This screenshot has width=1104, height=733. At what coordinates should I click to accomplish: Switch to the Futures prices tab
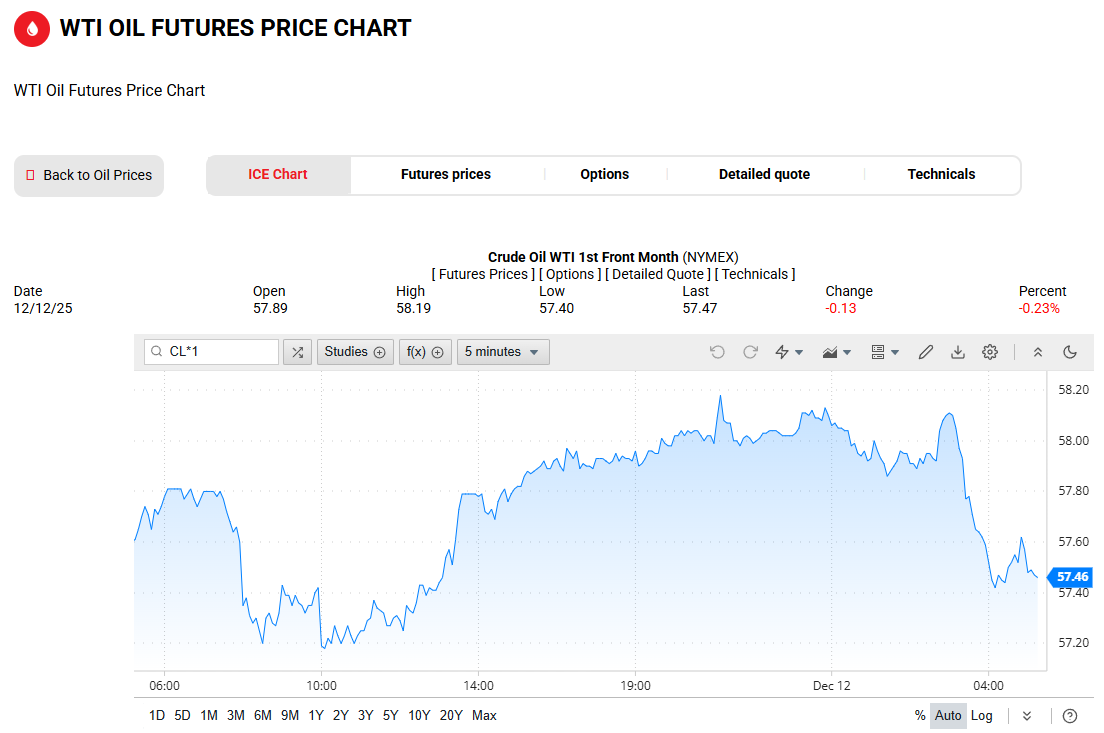pyautogui.click(x=446, y=175)
